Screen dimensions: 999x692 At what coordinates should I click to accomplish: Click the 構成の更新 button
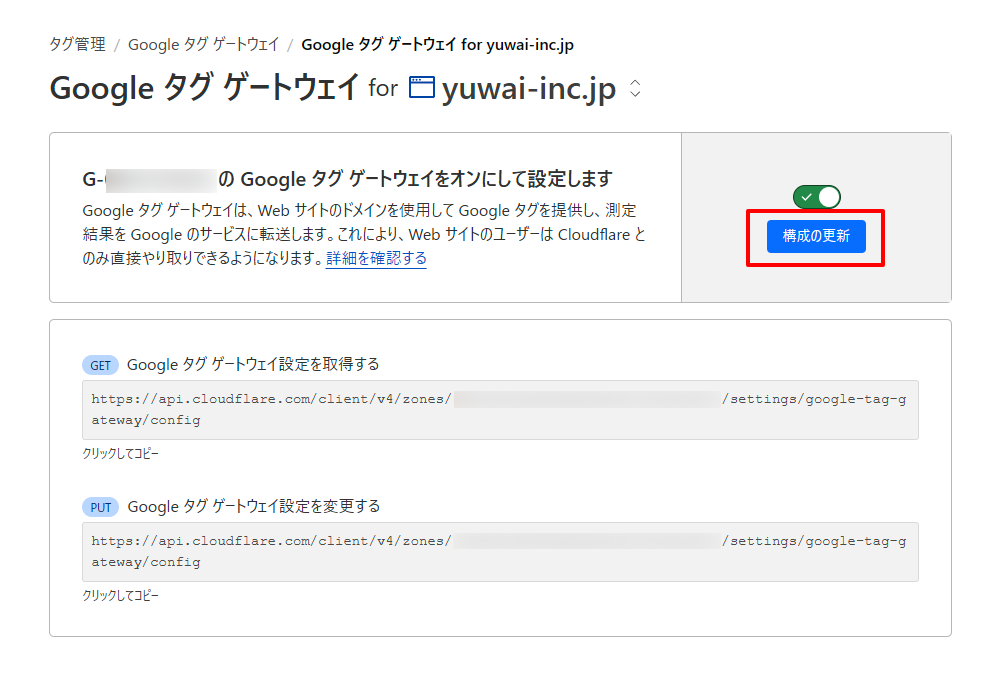pyautogui.click(x=816, y=236)
